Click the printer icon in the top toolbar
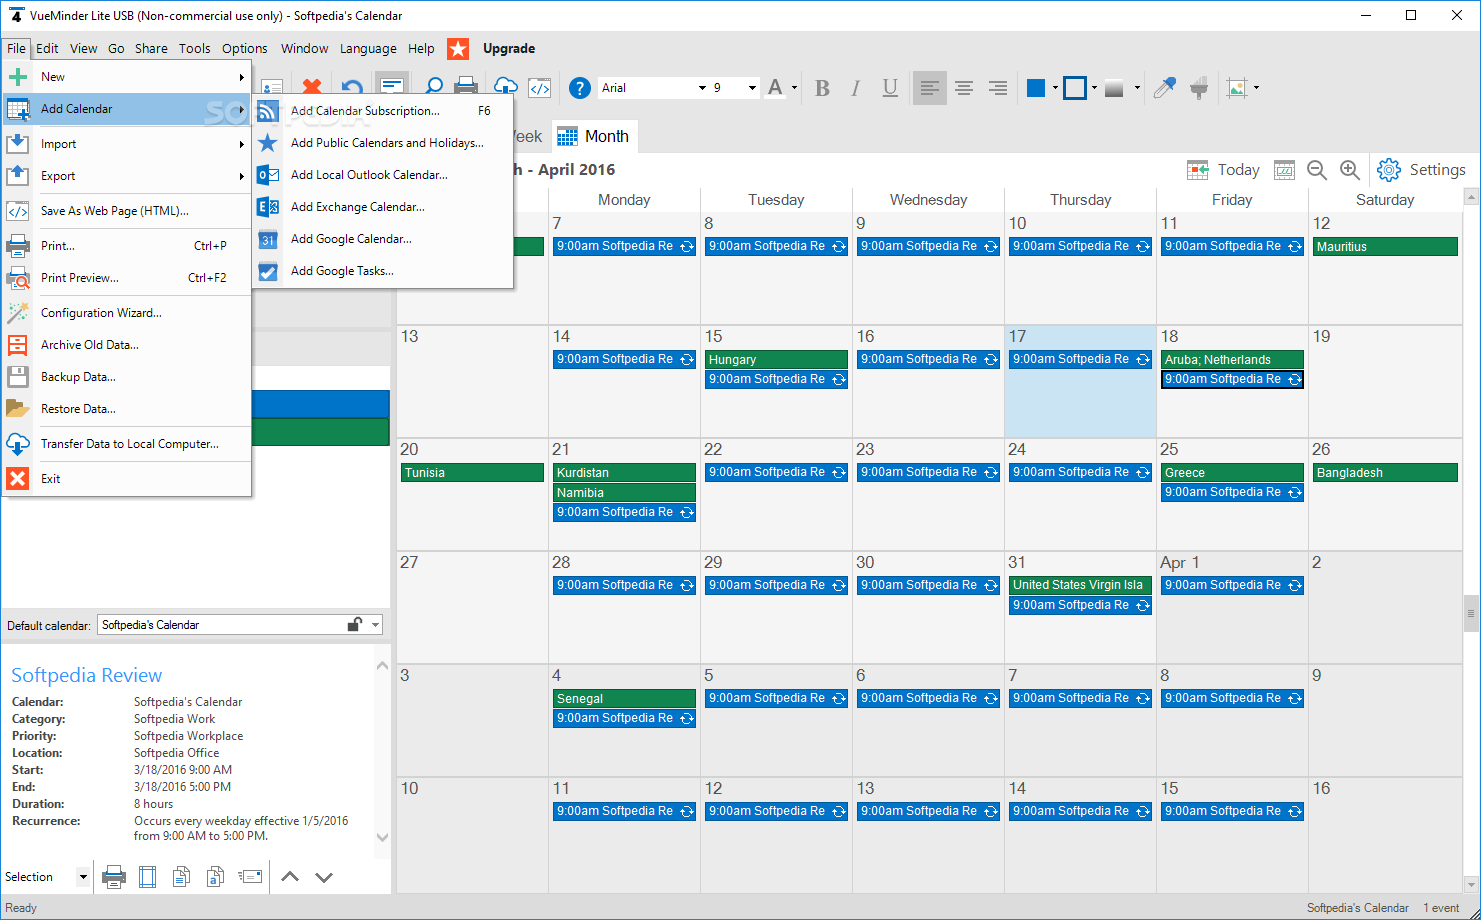1481x920 pixels. 466,88
